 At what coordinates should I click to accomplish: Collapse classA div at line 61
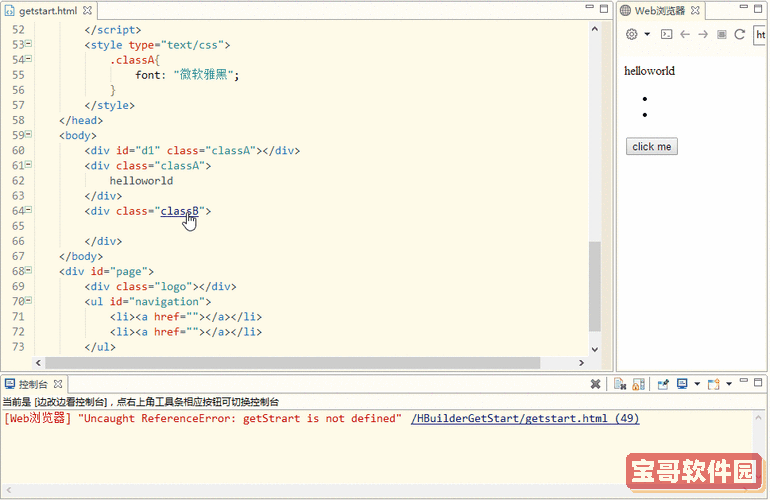[28, 165]
